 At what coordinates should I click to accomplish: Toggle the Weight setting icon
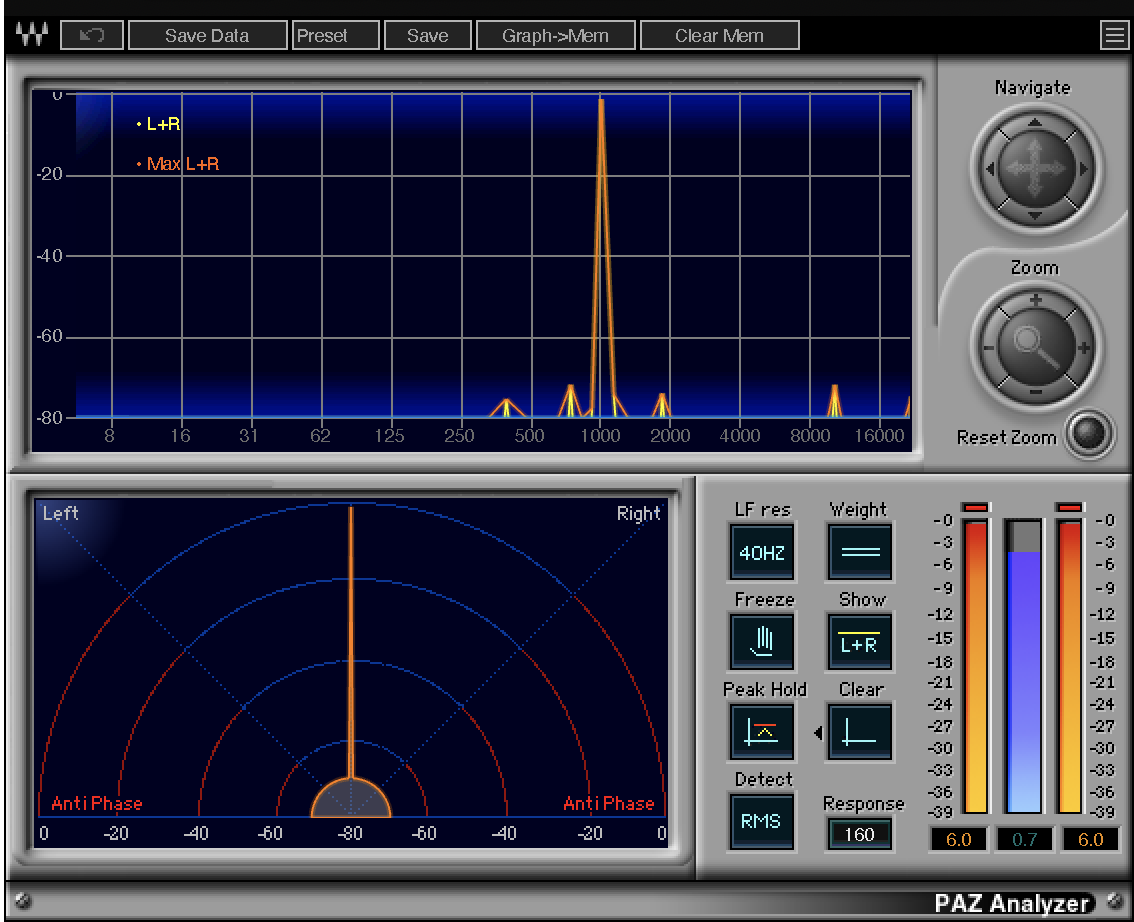pos(860,552)
